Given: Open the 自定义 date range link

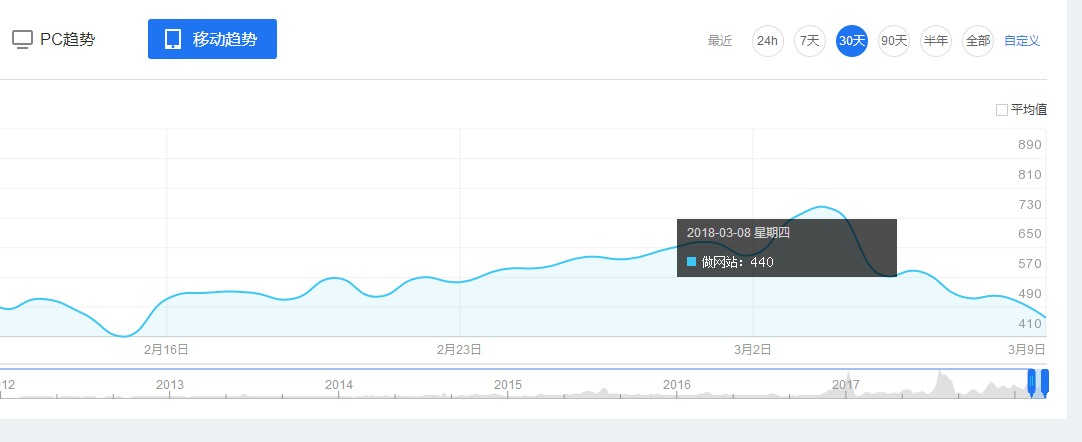Looking at the screenshot, I should pyautogui.click(x=1021, y=41).
